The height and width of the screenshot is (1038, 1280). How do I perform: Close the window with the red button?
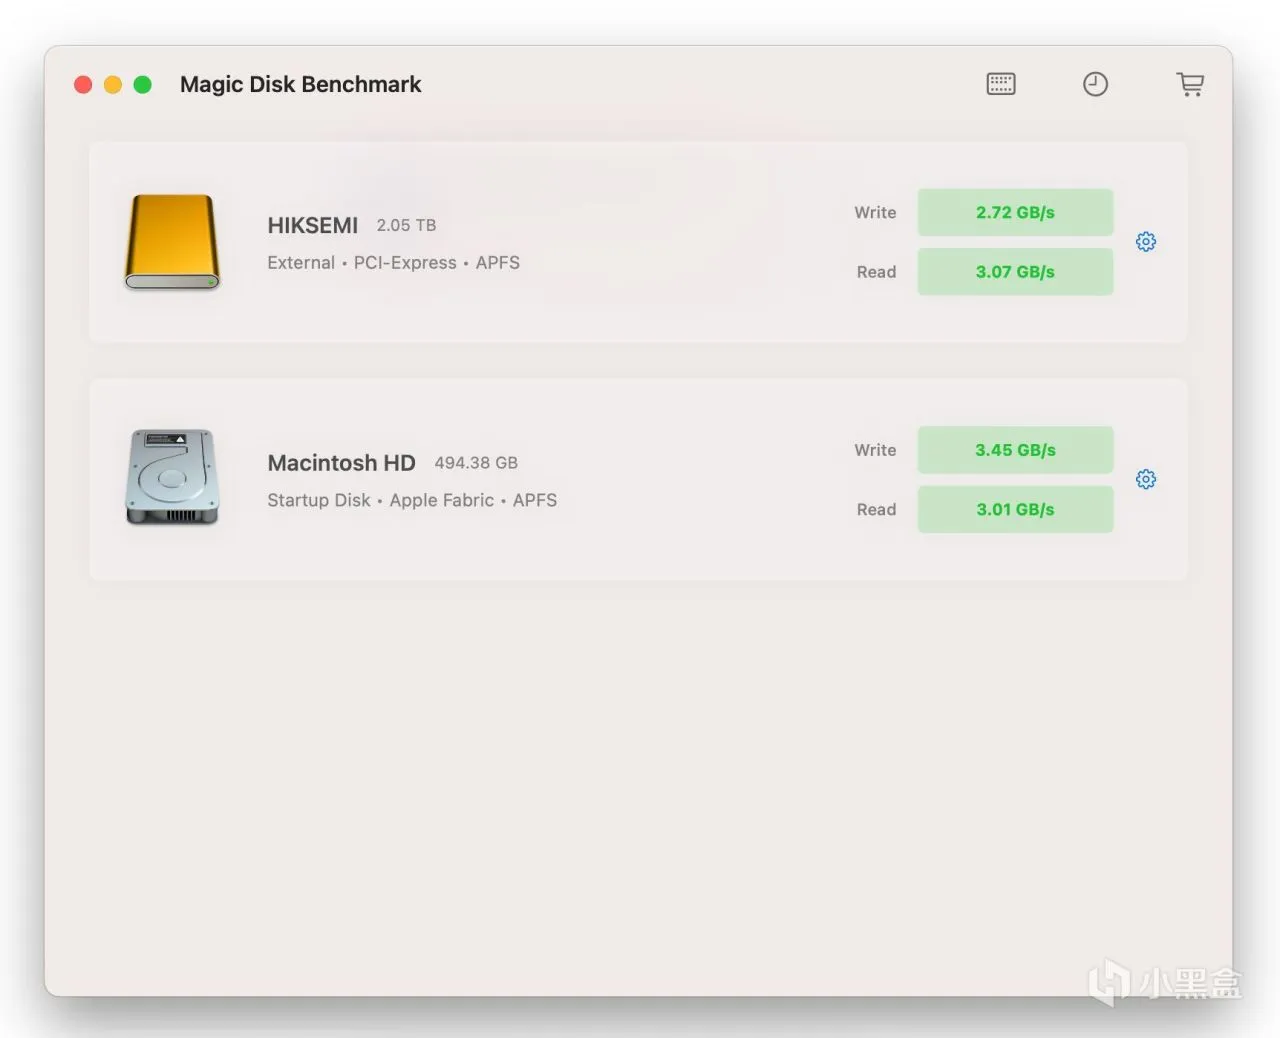[83, 85]
